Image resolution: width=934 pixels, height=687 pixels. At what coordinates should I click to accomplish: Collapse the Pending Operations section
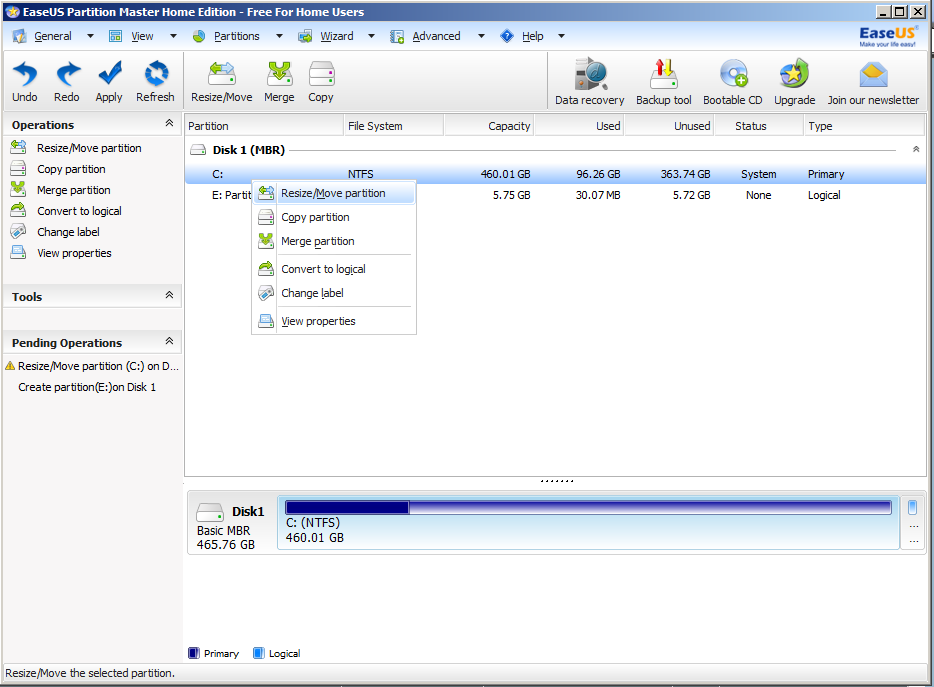[169, 341]
